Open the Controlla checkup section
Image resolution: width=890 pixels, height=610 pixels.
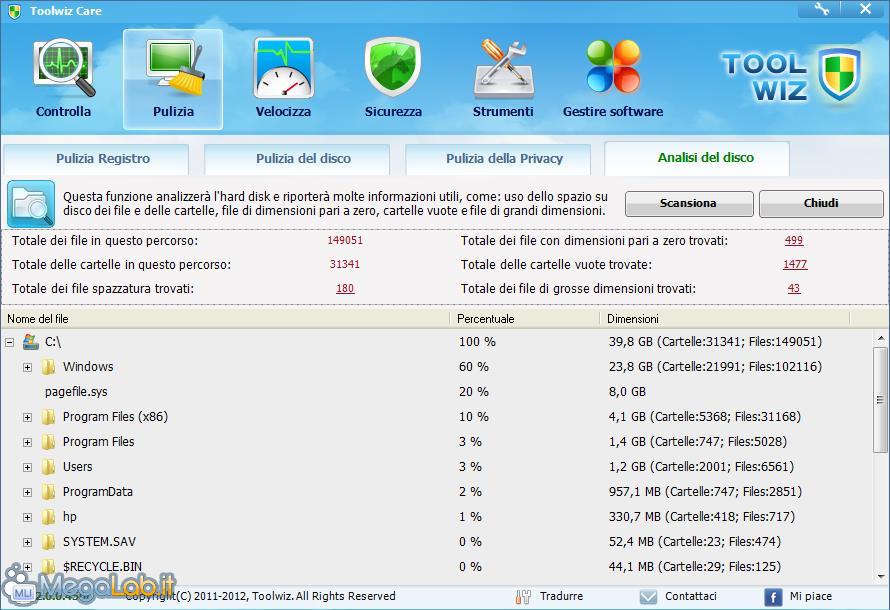pyautogui.click(x=63, y=79)
